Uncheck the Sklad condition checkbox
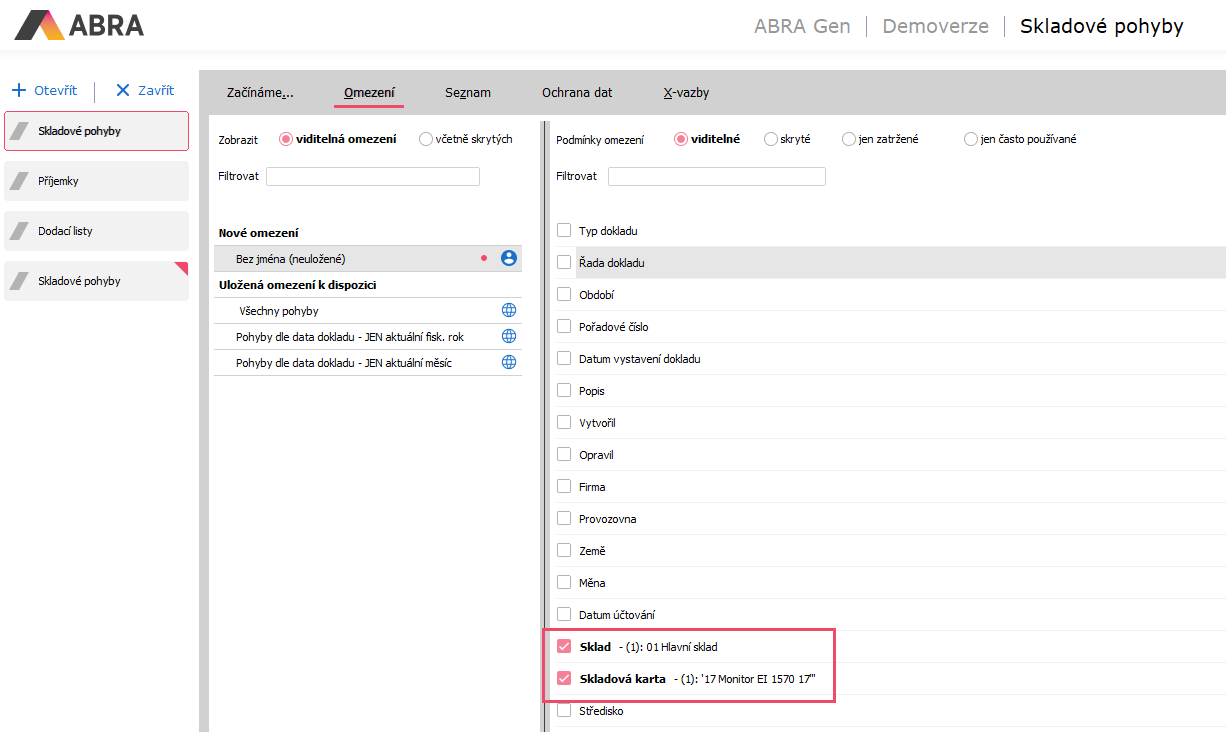 click(564, 647)
